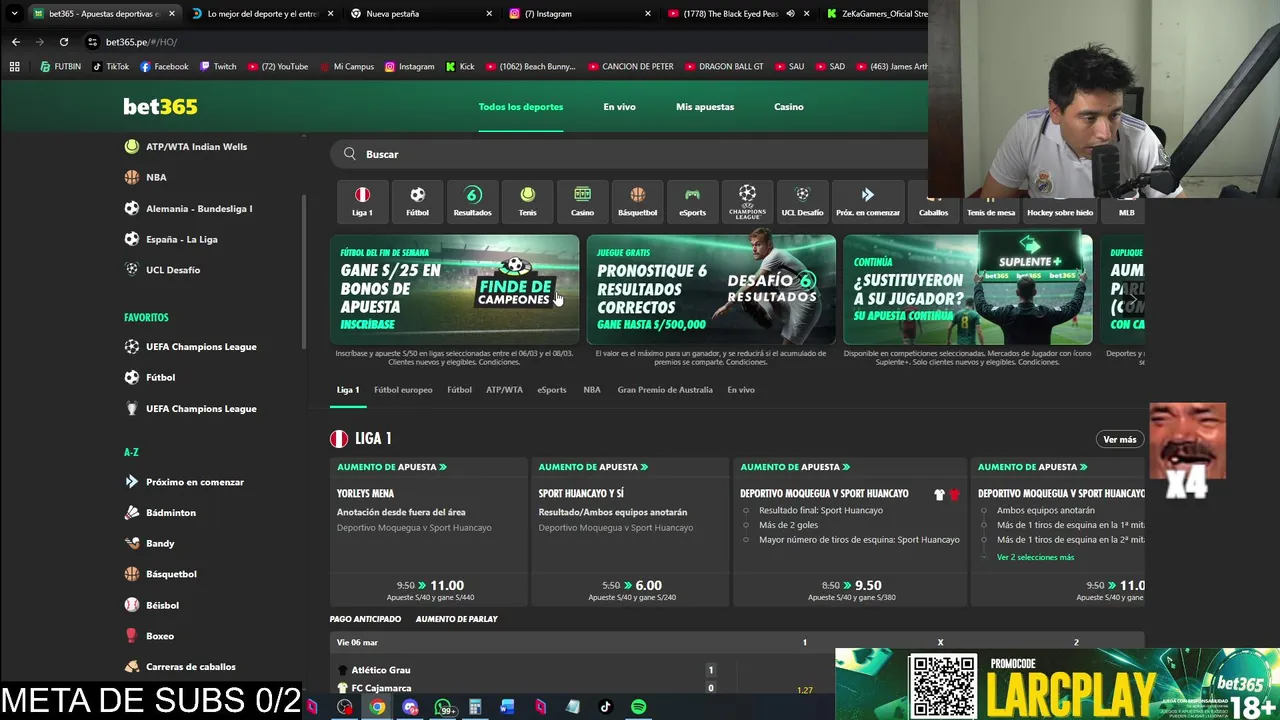This screenshot has width=1280, height=720.
Task: Open the Twitch bookmark
Action: [218, 67]
